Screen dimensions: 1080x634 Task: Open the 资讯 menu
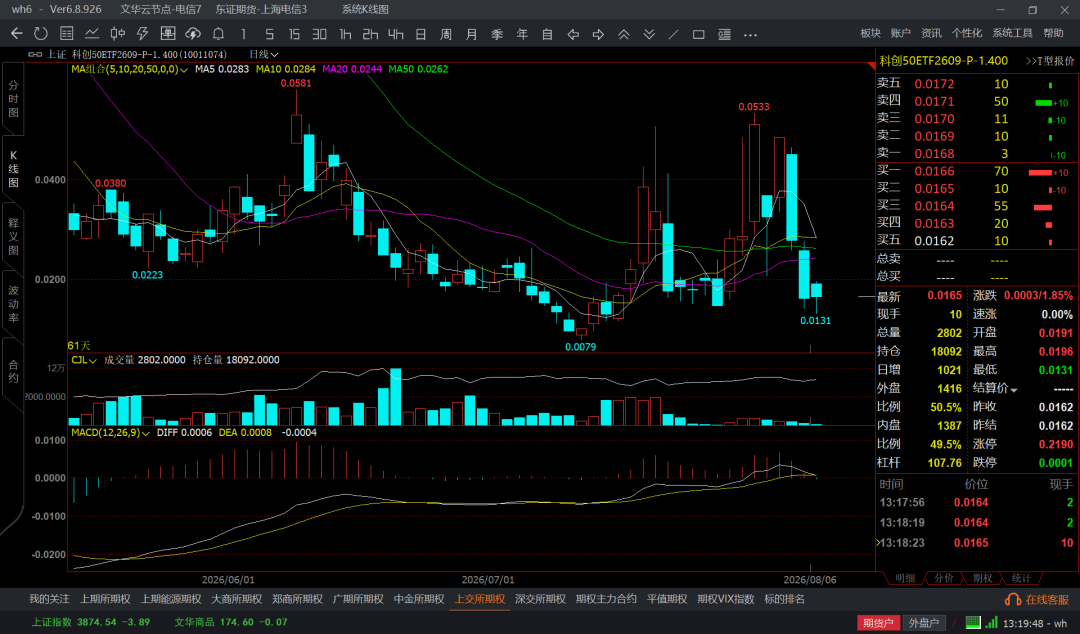coord(931,33)
